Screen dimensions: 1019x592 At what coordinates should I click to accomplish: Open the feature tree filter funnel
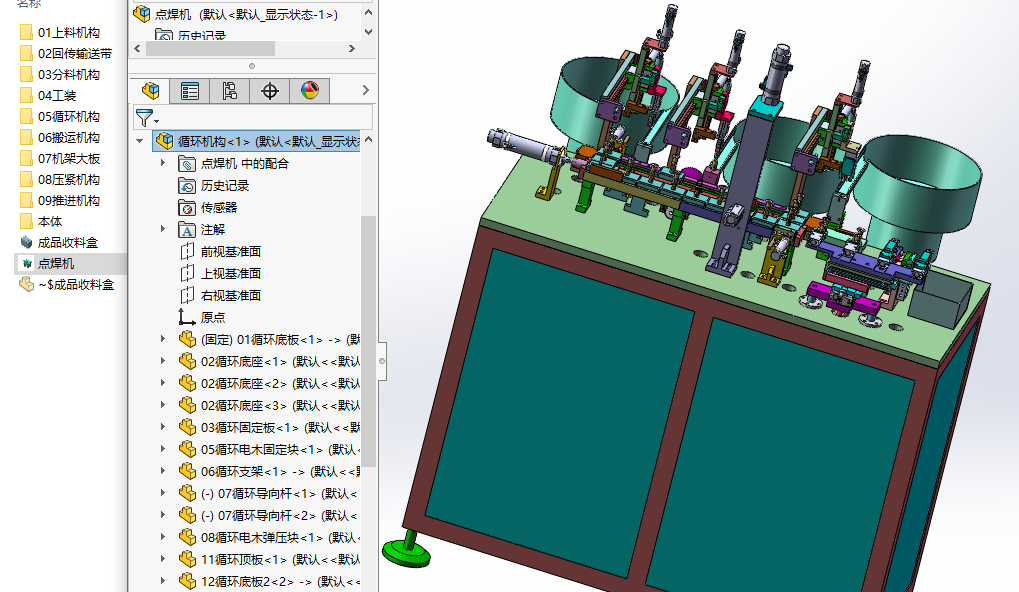point(146,118)
